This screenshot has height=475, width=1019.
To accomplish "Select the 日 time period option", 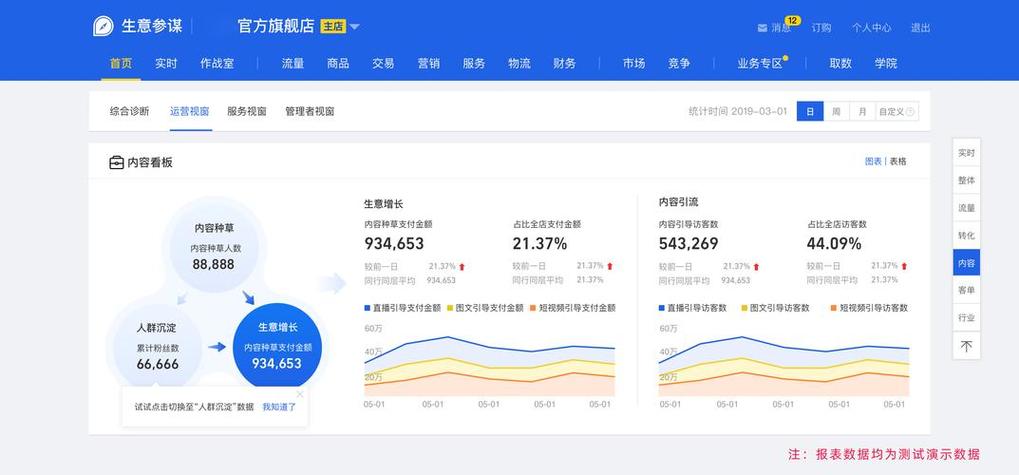I will (810, 112).
